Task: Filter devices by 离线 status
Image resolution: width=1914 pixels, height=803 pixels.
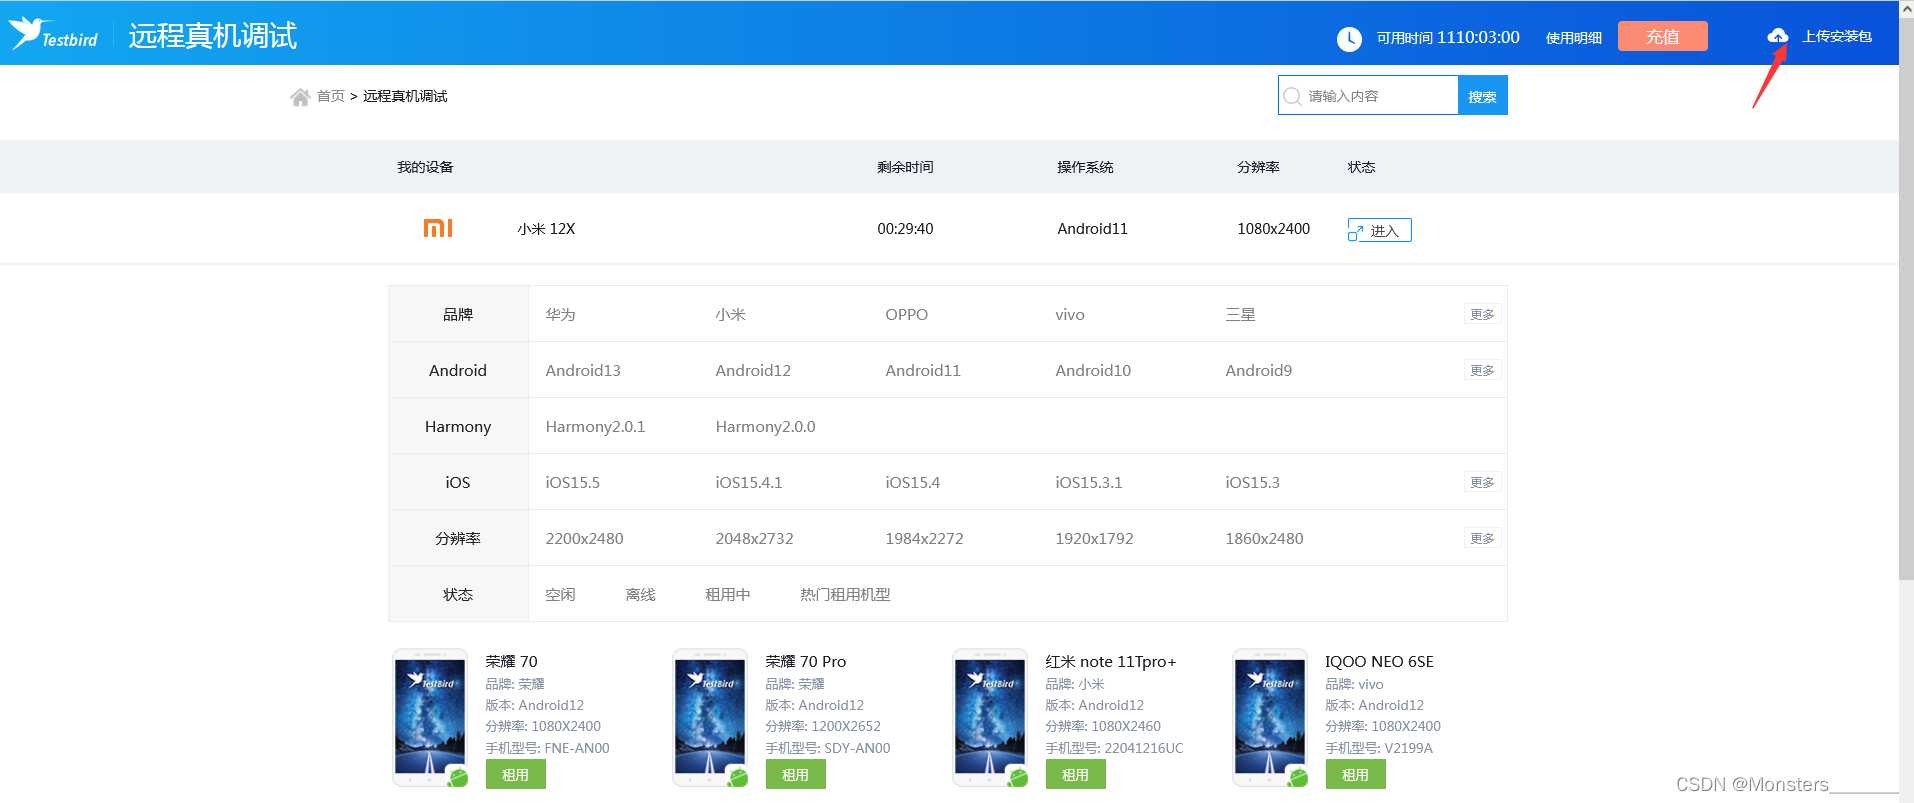Action: (640, 594)
